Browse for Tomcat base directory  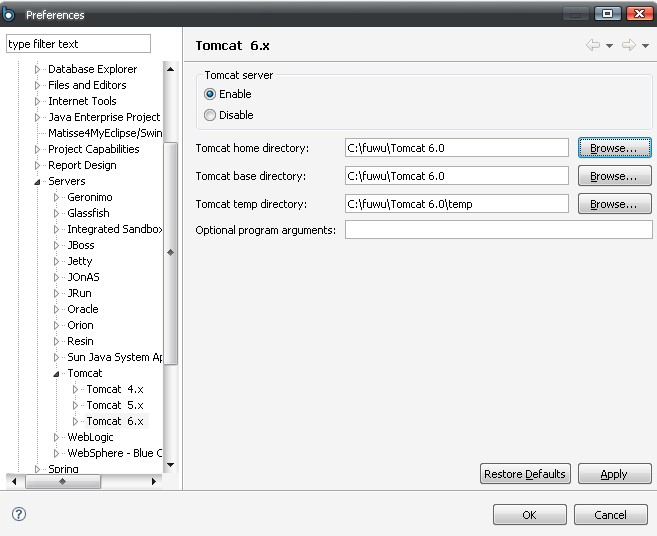[x=614, y=176]
